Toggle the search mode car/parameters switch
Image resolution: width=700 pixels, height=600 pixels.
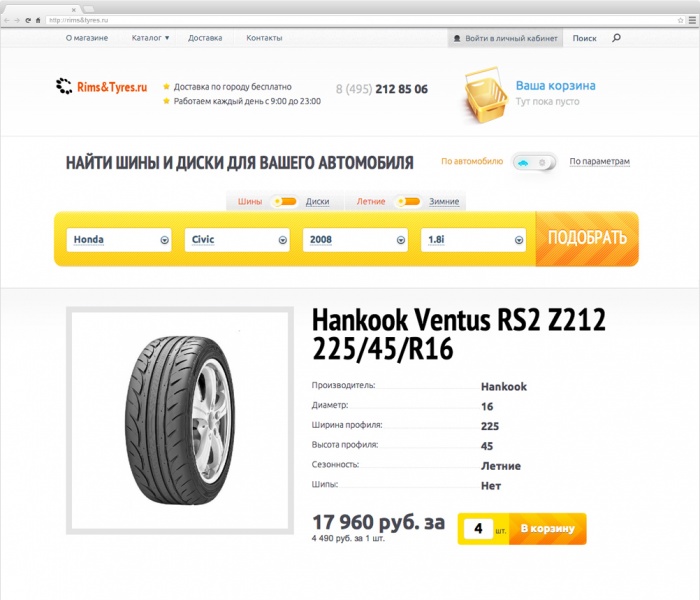coord(534,162)
